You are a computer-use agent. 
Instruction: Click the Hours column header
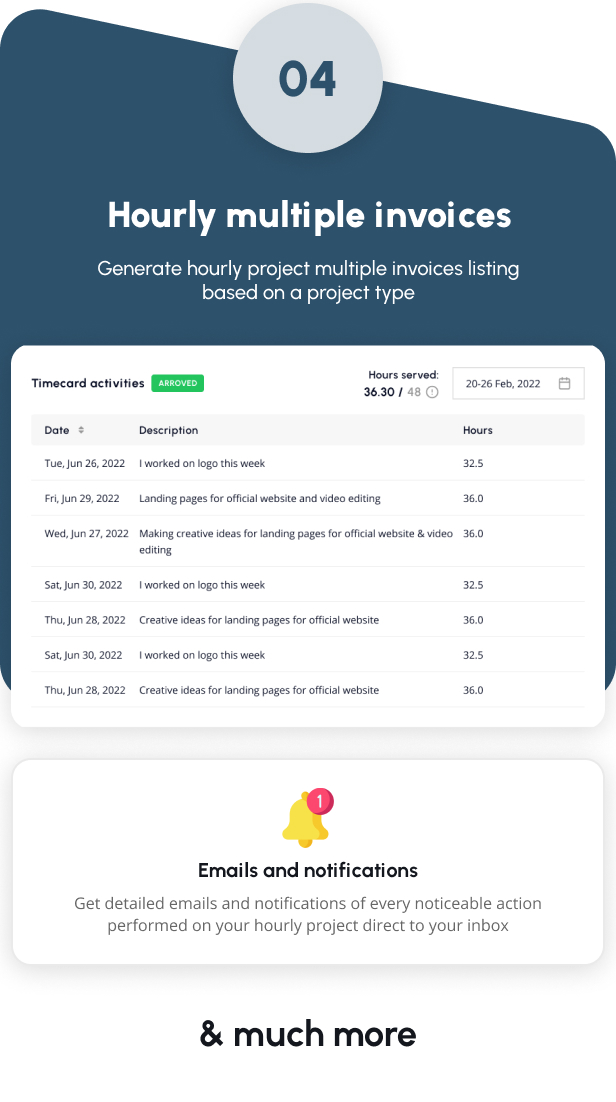tap(477, 430)
